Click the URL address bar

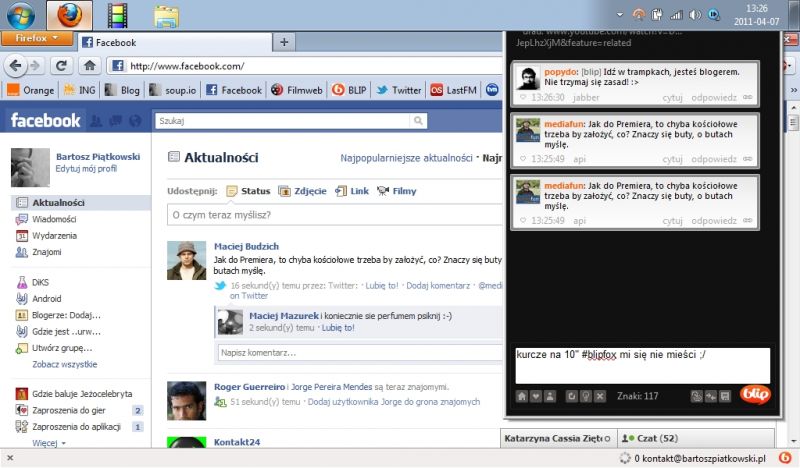point(306,66)
